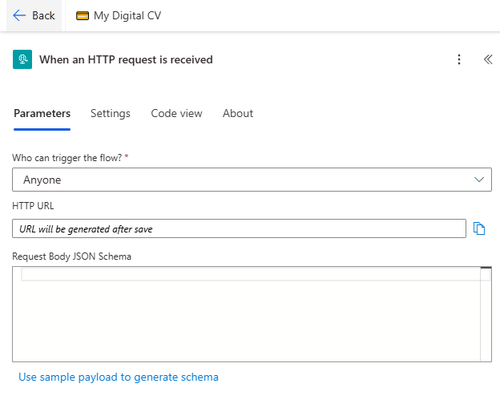The width and height of the screenshot is (500, 396).
Task: Open the three-dot more options menu
Action: 459,59
